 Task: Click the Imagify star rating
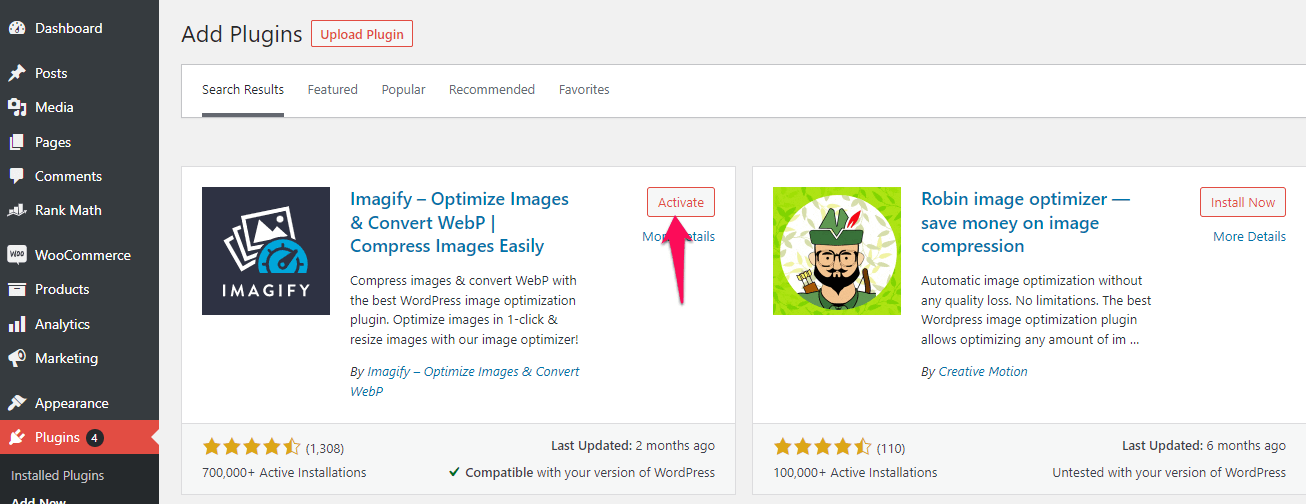coord(251,447)
